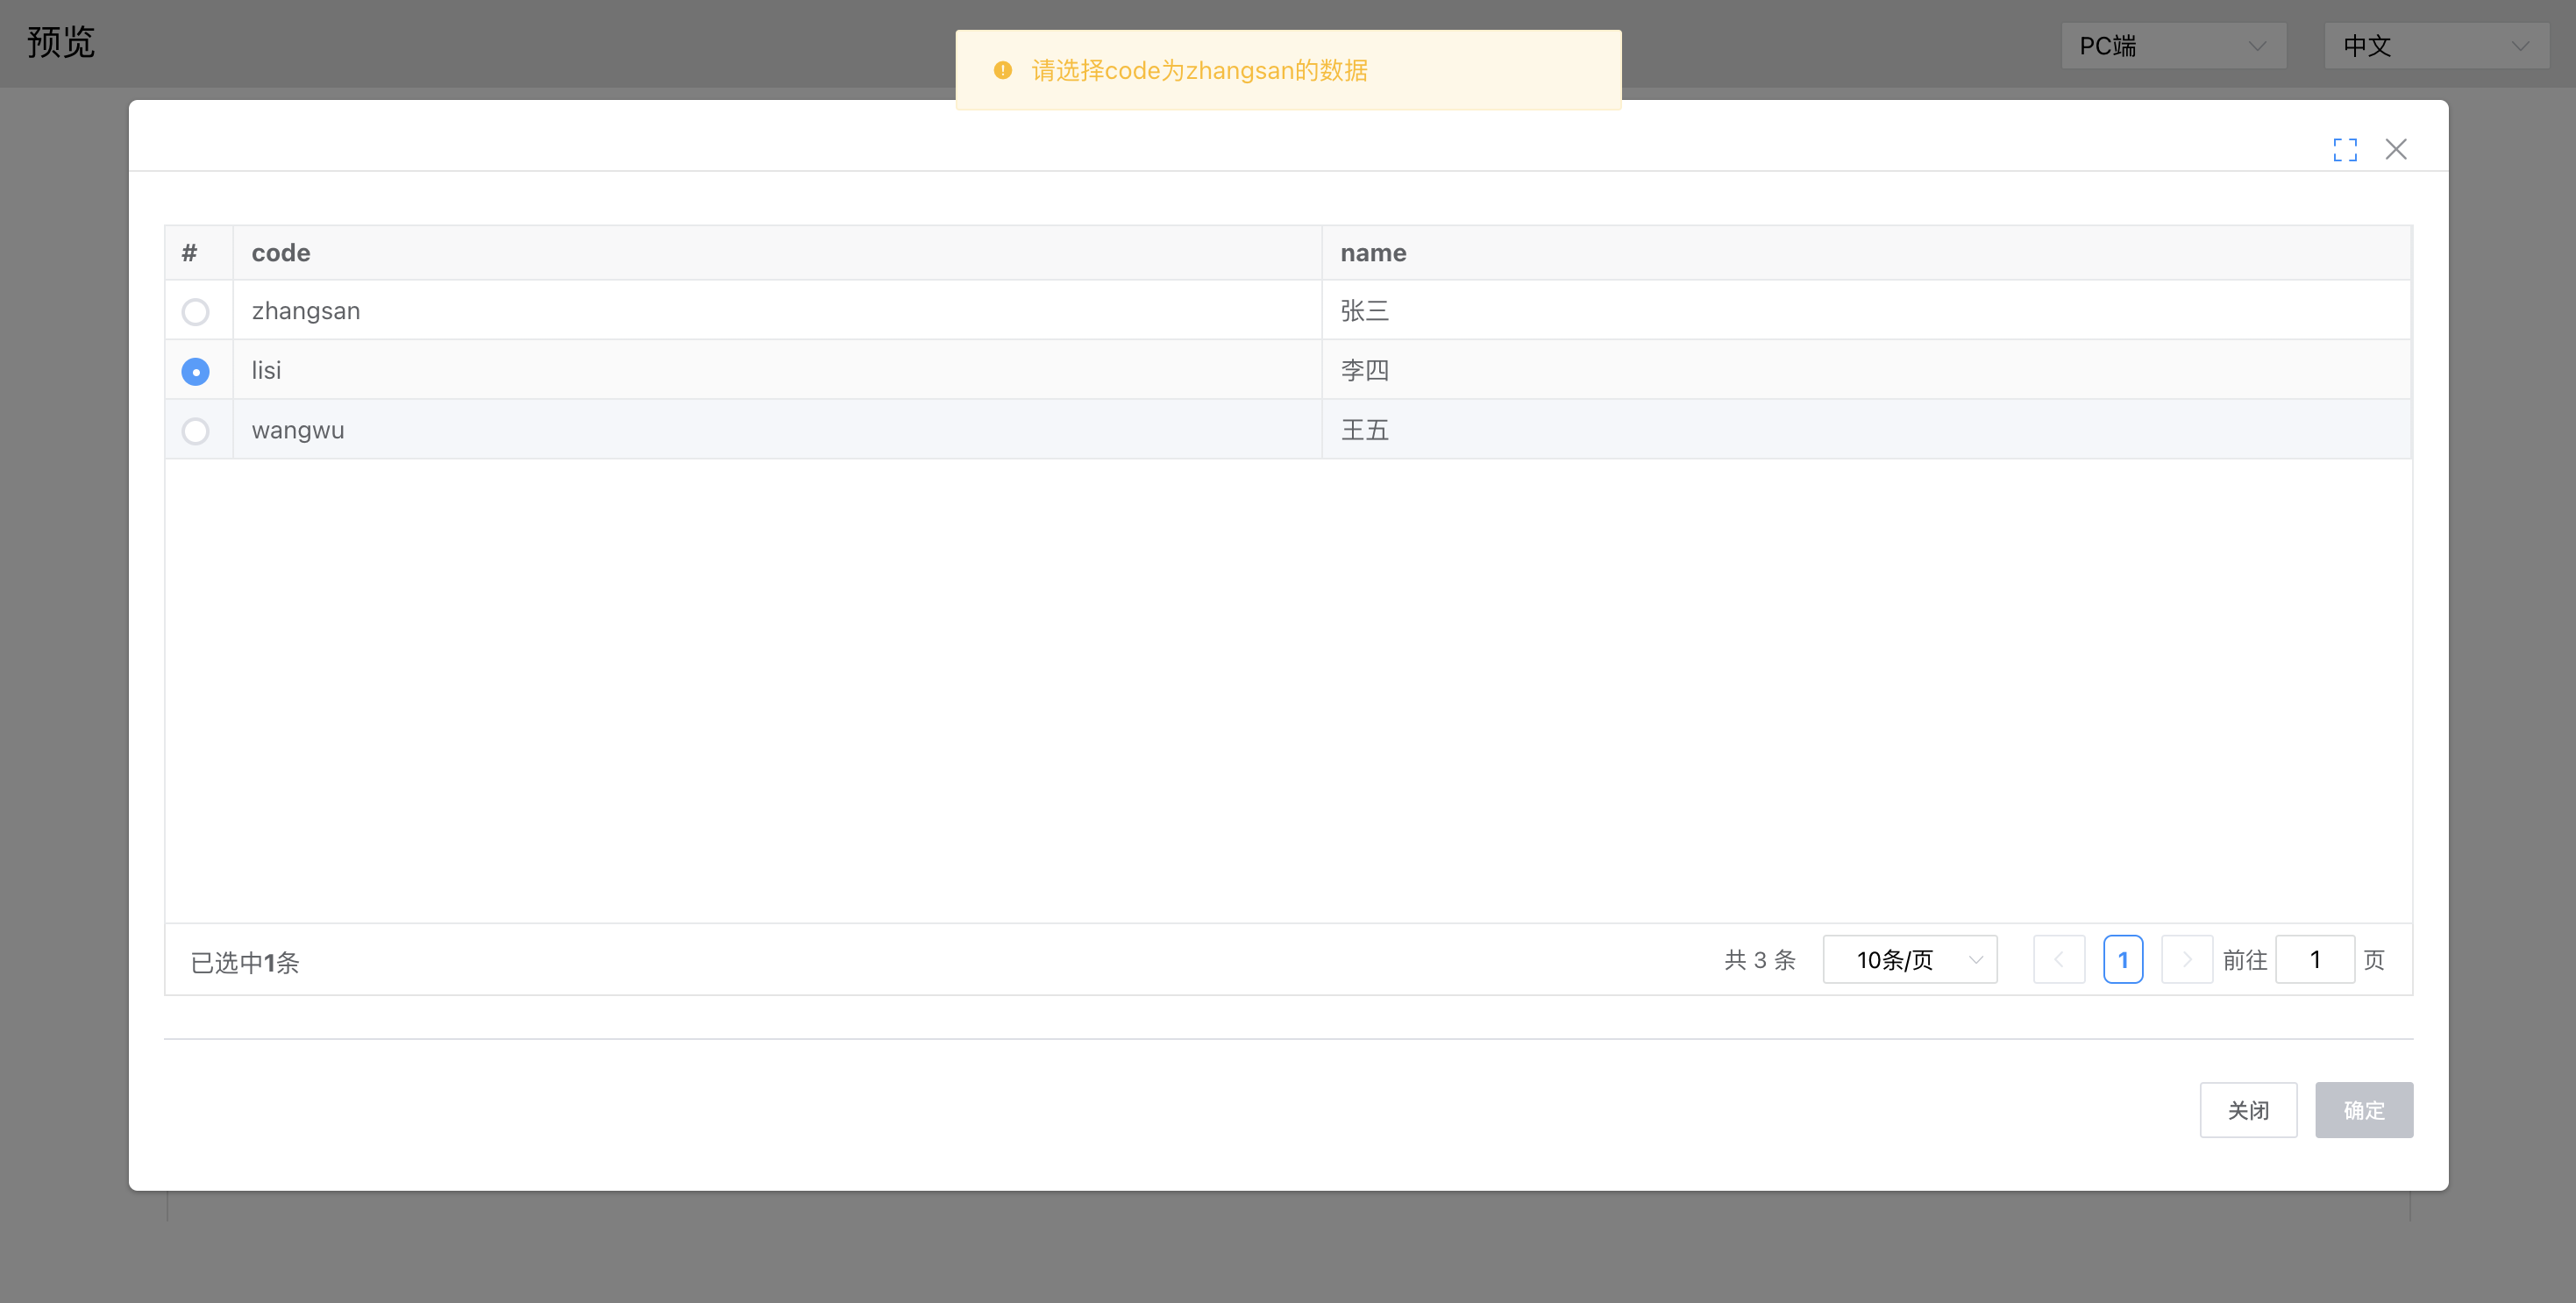Click the selected lisi radio button
The image size is (2576, 1303).
[196, 372]
